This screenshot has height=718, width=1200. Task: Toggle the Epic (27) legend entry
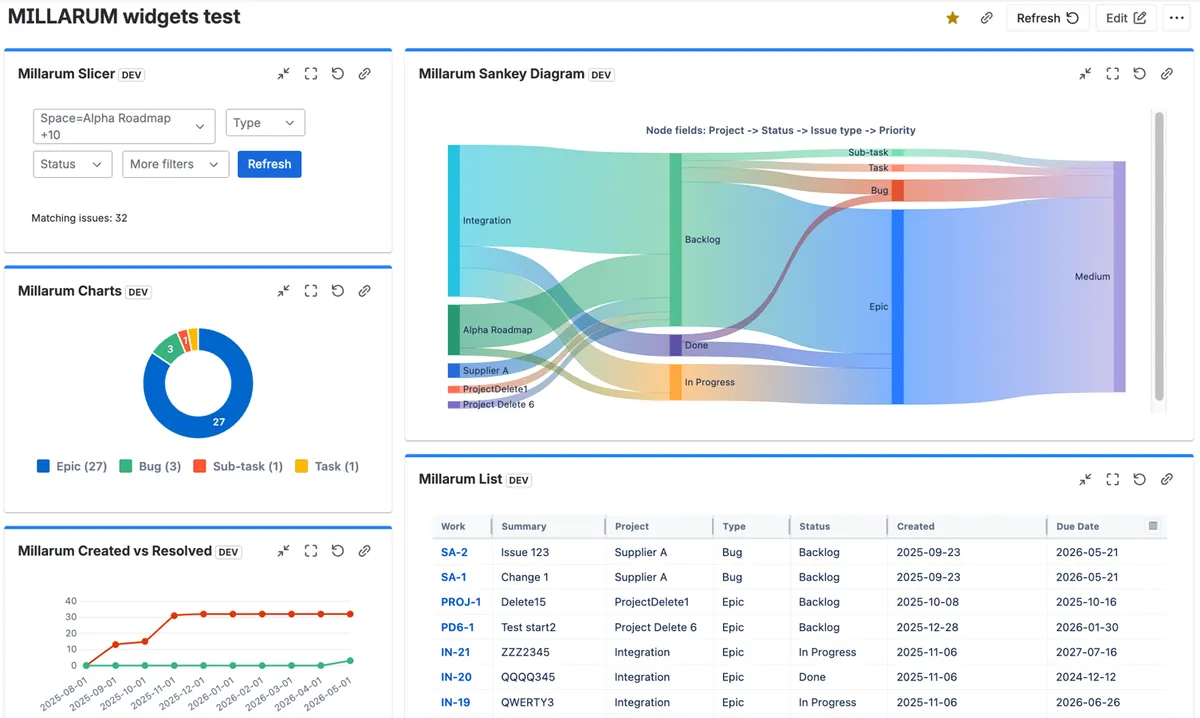pyautogui.click(x=72, y=466)
